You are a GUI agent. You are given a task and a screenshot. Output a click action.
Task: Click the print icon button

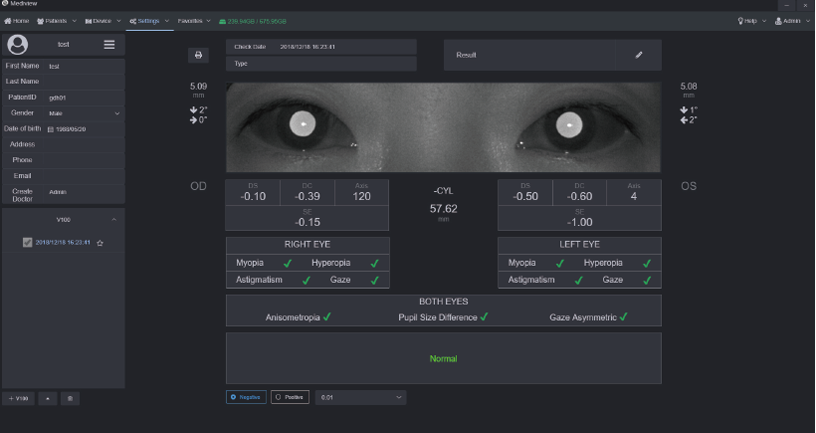tap(198, 55)
